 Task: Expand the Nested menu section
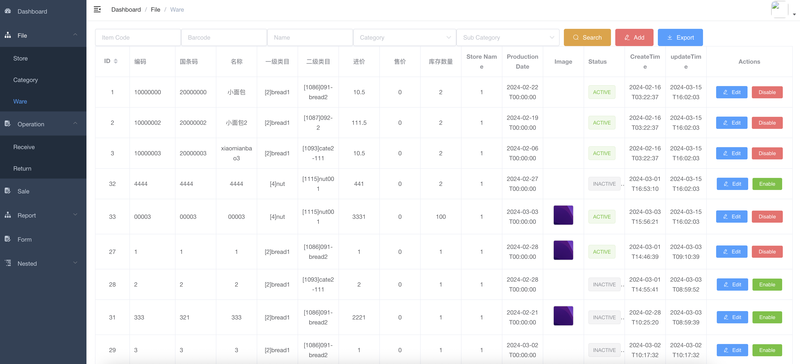pos(43,263)
